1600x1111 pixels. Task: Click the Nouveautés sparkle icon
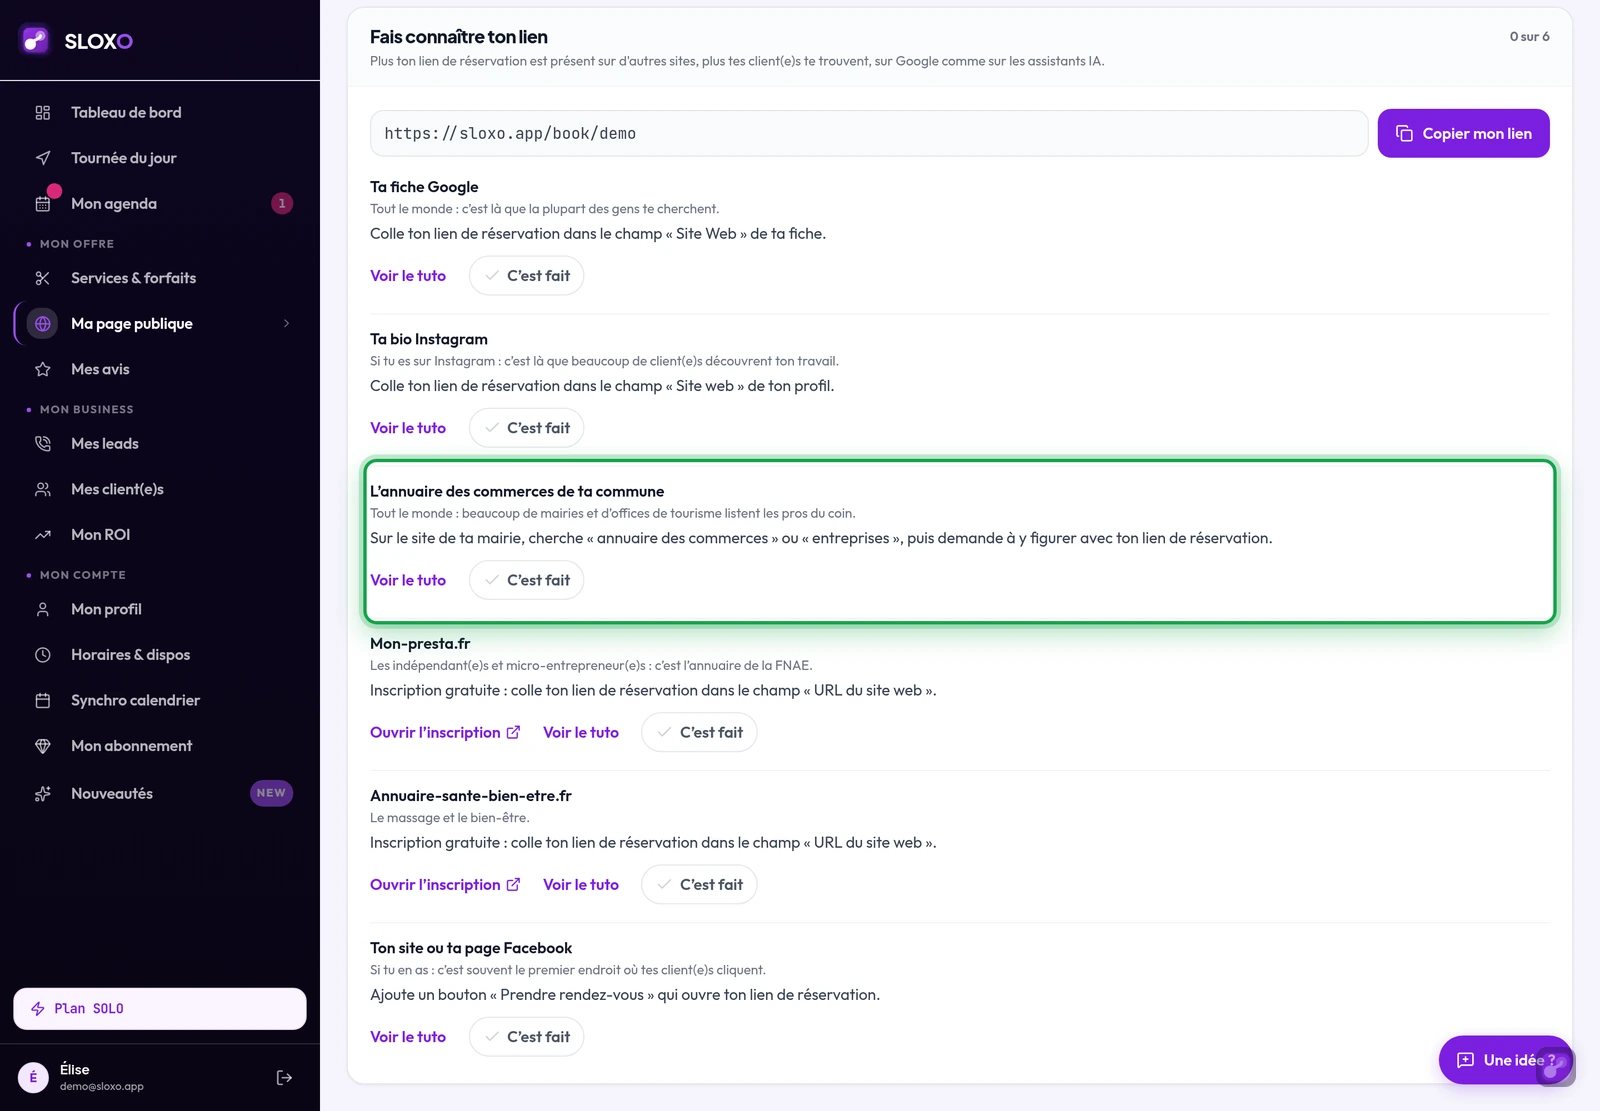(x=43, y=794)
